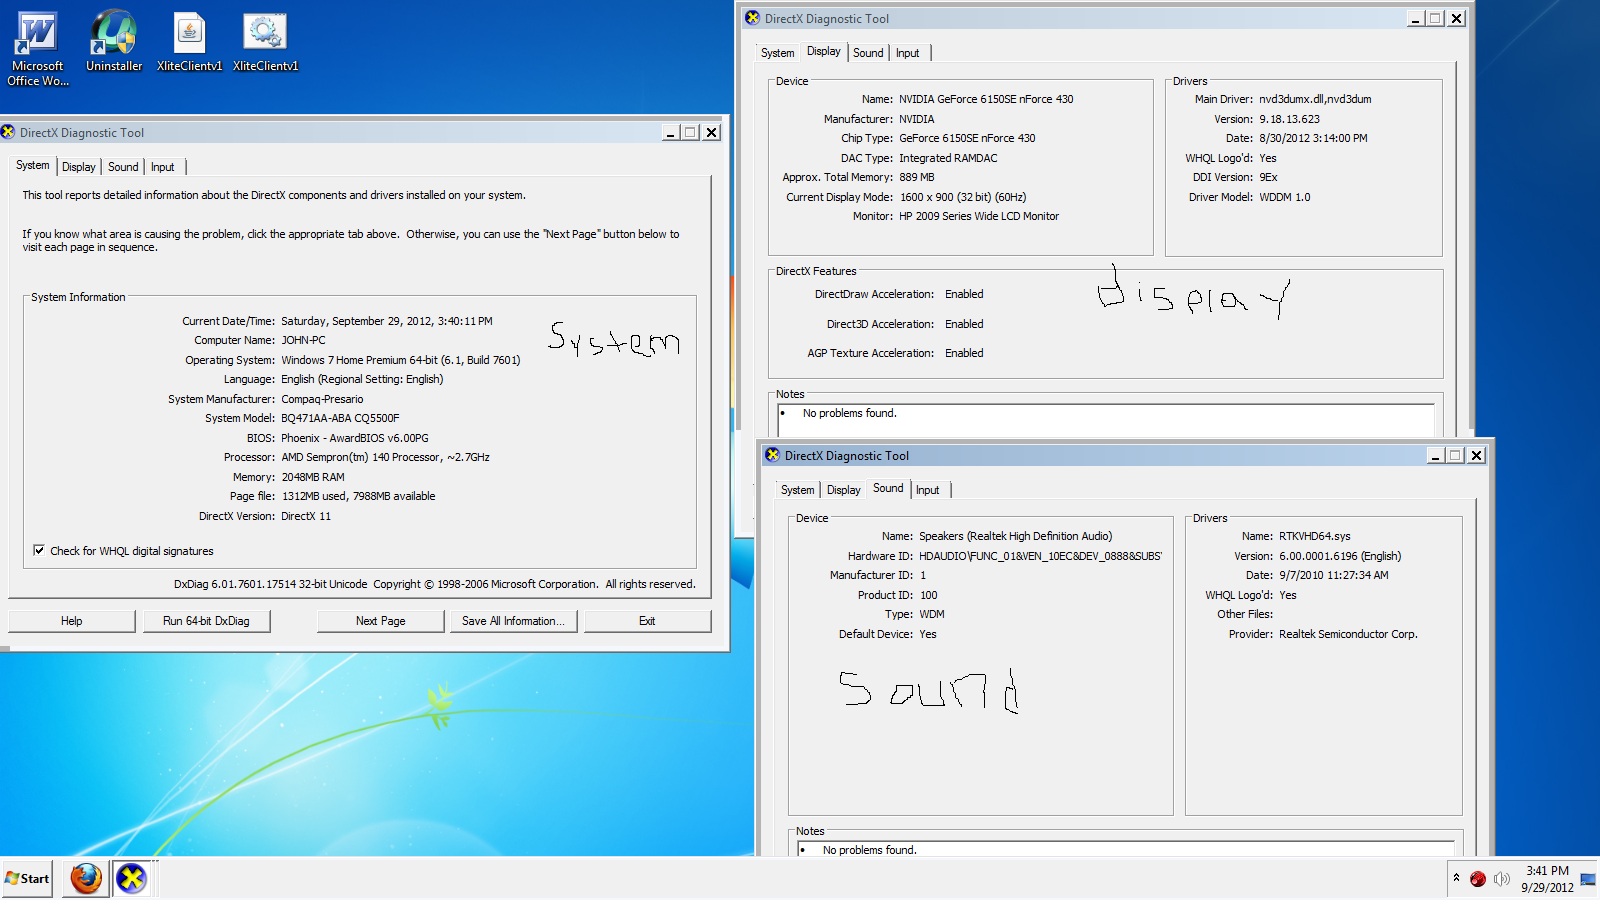
Task: Switch to Display tab in left window
Action: coord(79,167)
